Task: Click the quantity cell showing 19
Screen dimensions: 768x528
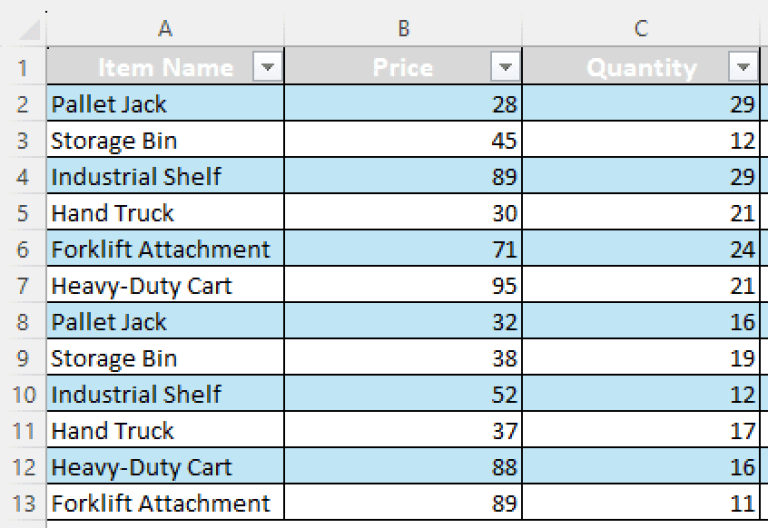Action: click(641, 358)
